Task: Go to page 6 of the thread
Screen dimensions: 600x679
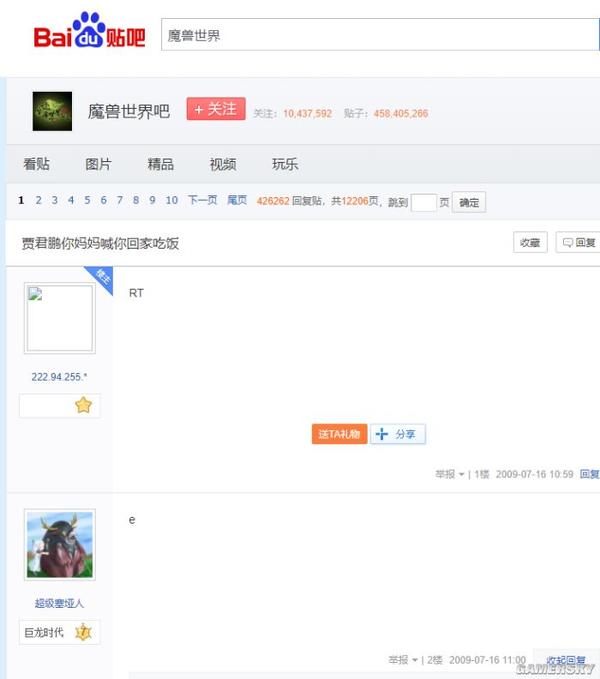Action: point(103,200)
